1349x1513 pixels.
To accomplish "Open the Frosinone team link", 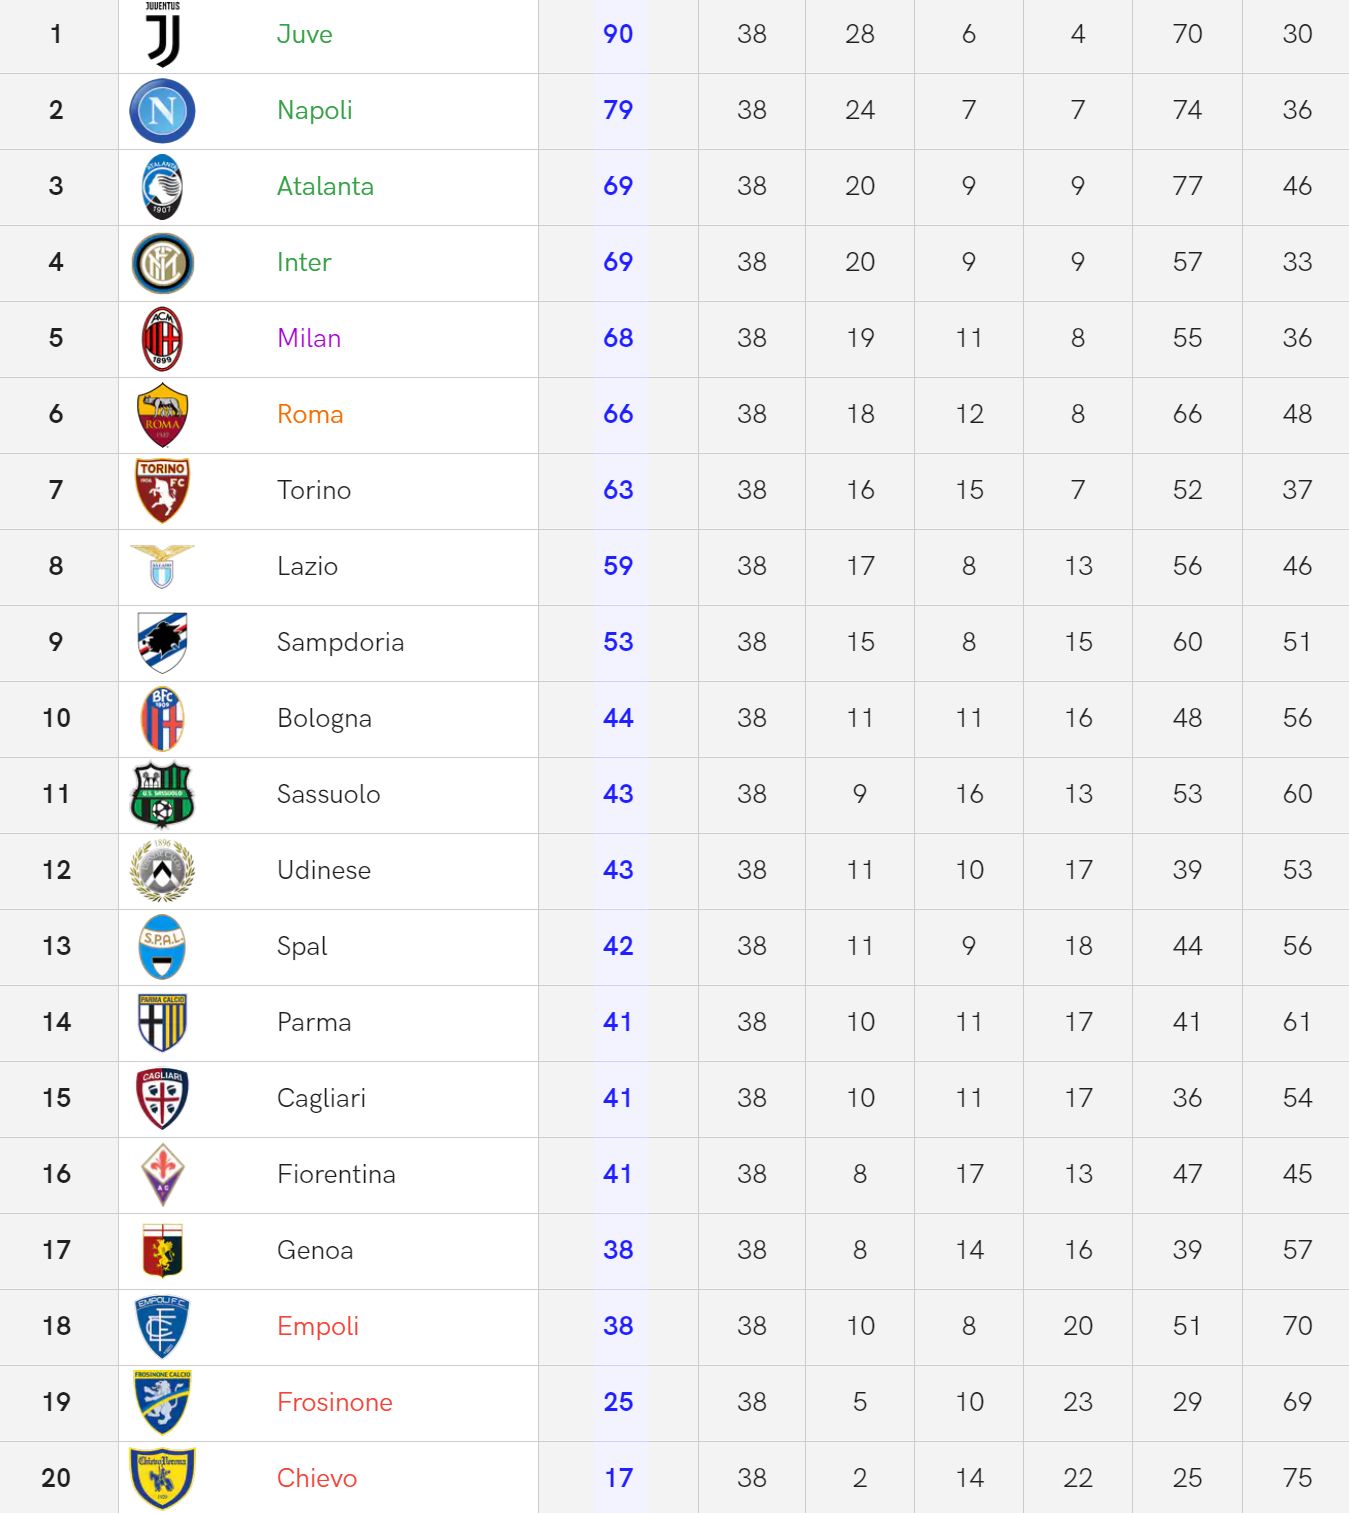I will tap(335, 1402).
